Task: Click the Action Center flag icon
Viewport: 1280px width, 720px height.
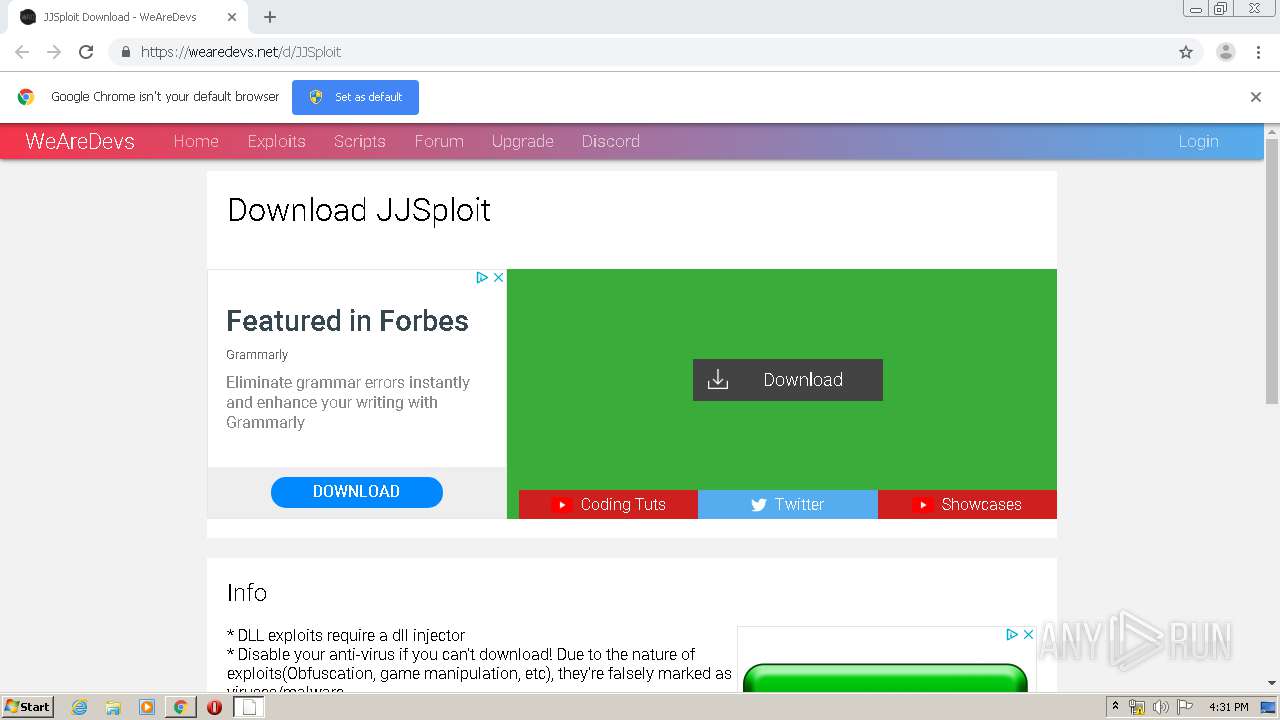Action: (1184, 707)
